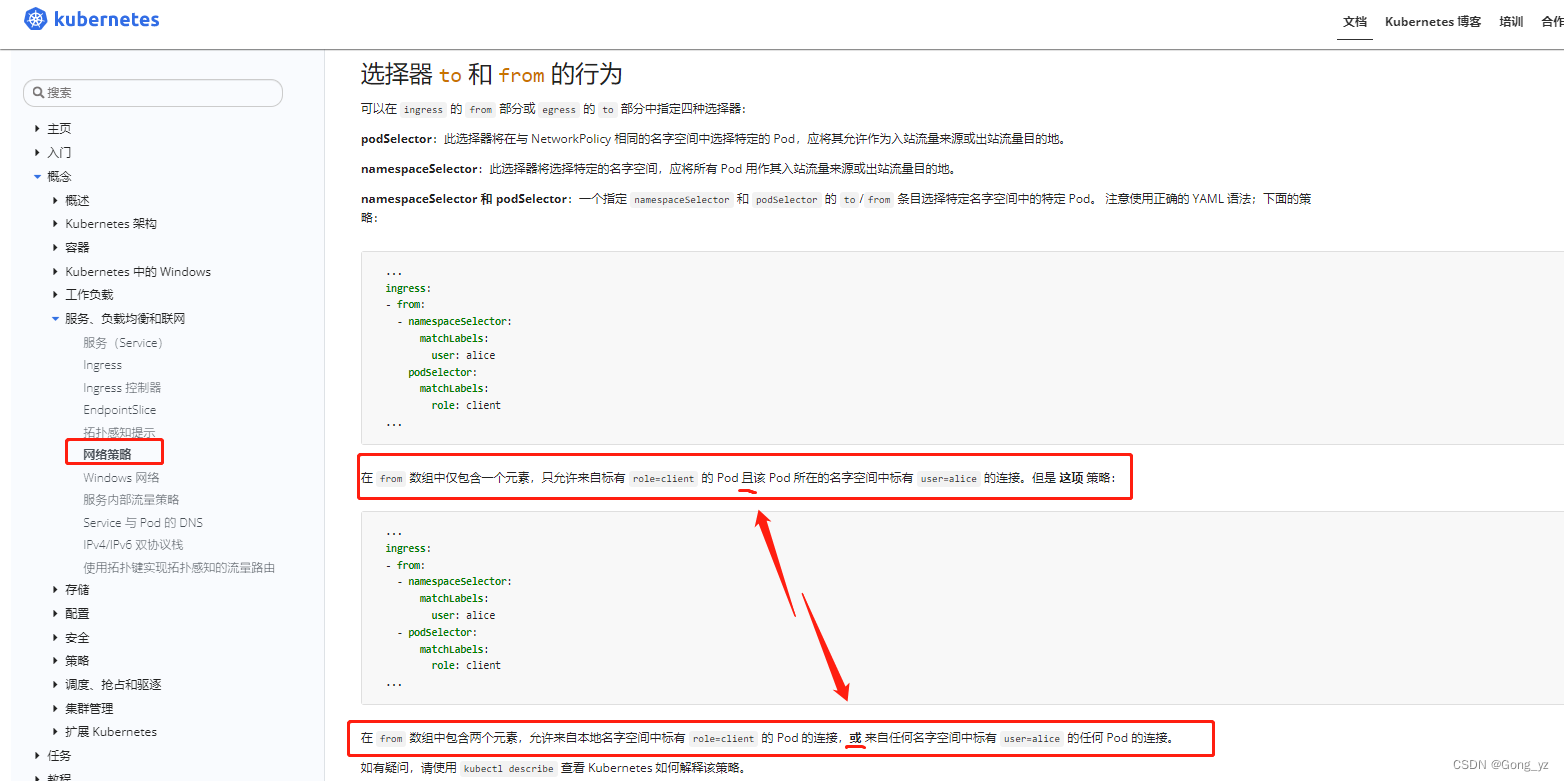Viewport: 1564px width, 781px height.
Task: Click the 扩展 Kubernetes sidebar entry
Action: (x=111, y=732)
